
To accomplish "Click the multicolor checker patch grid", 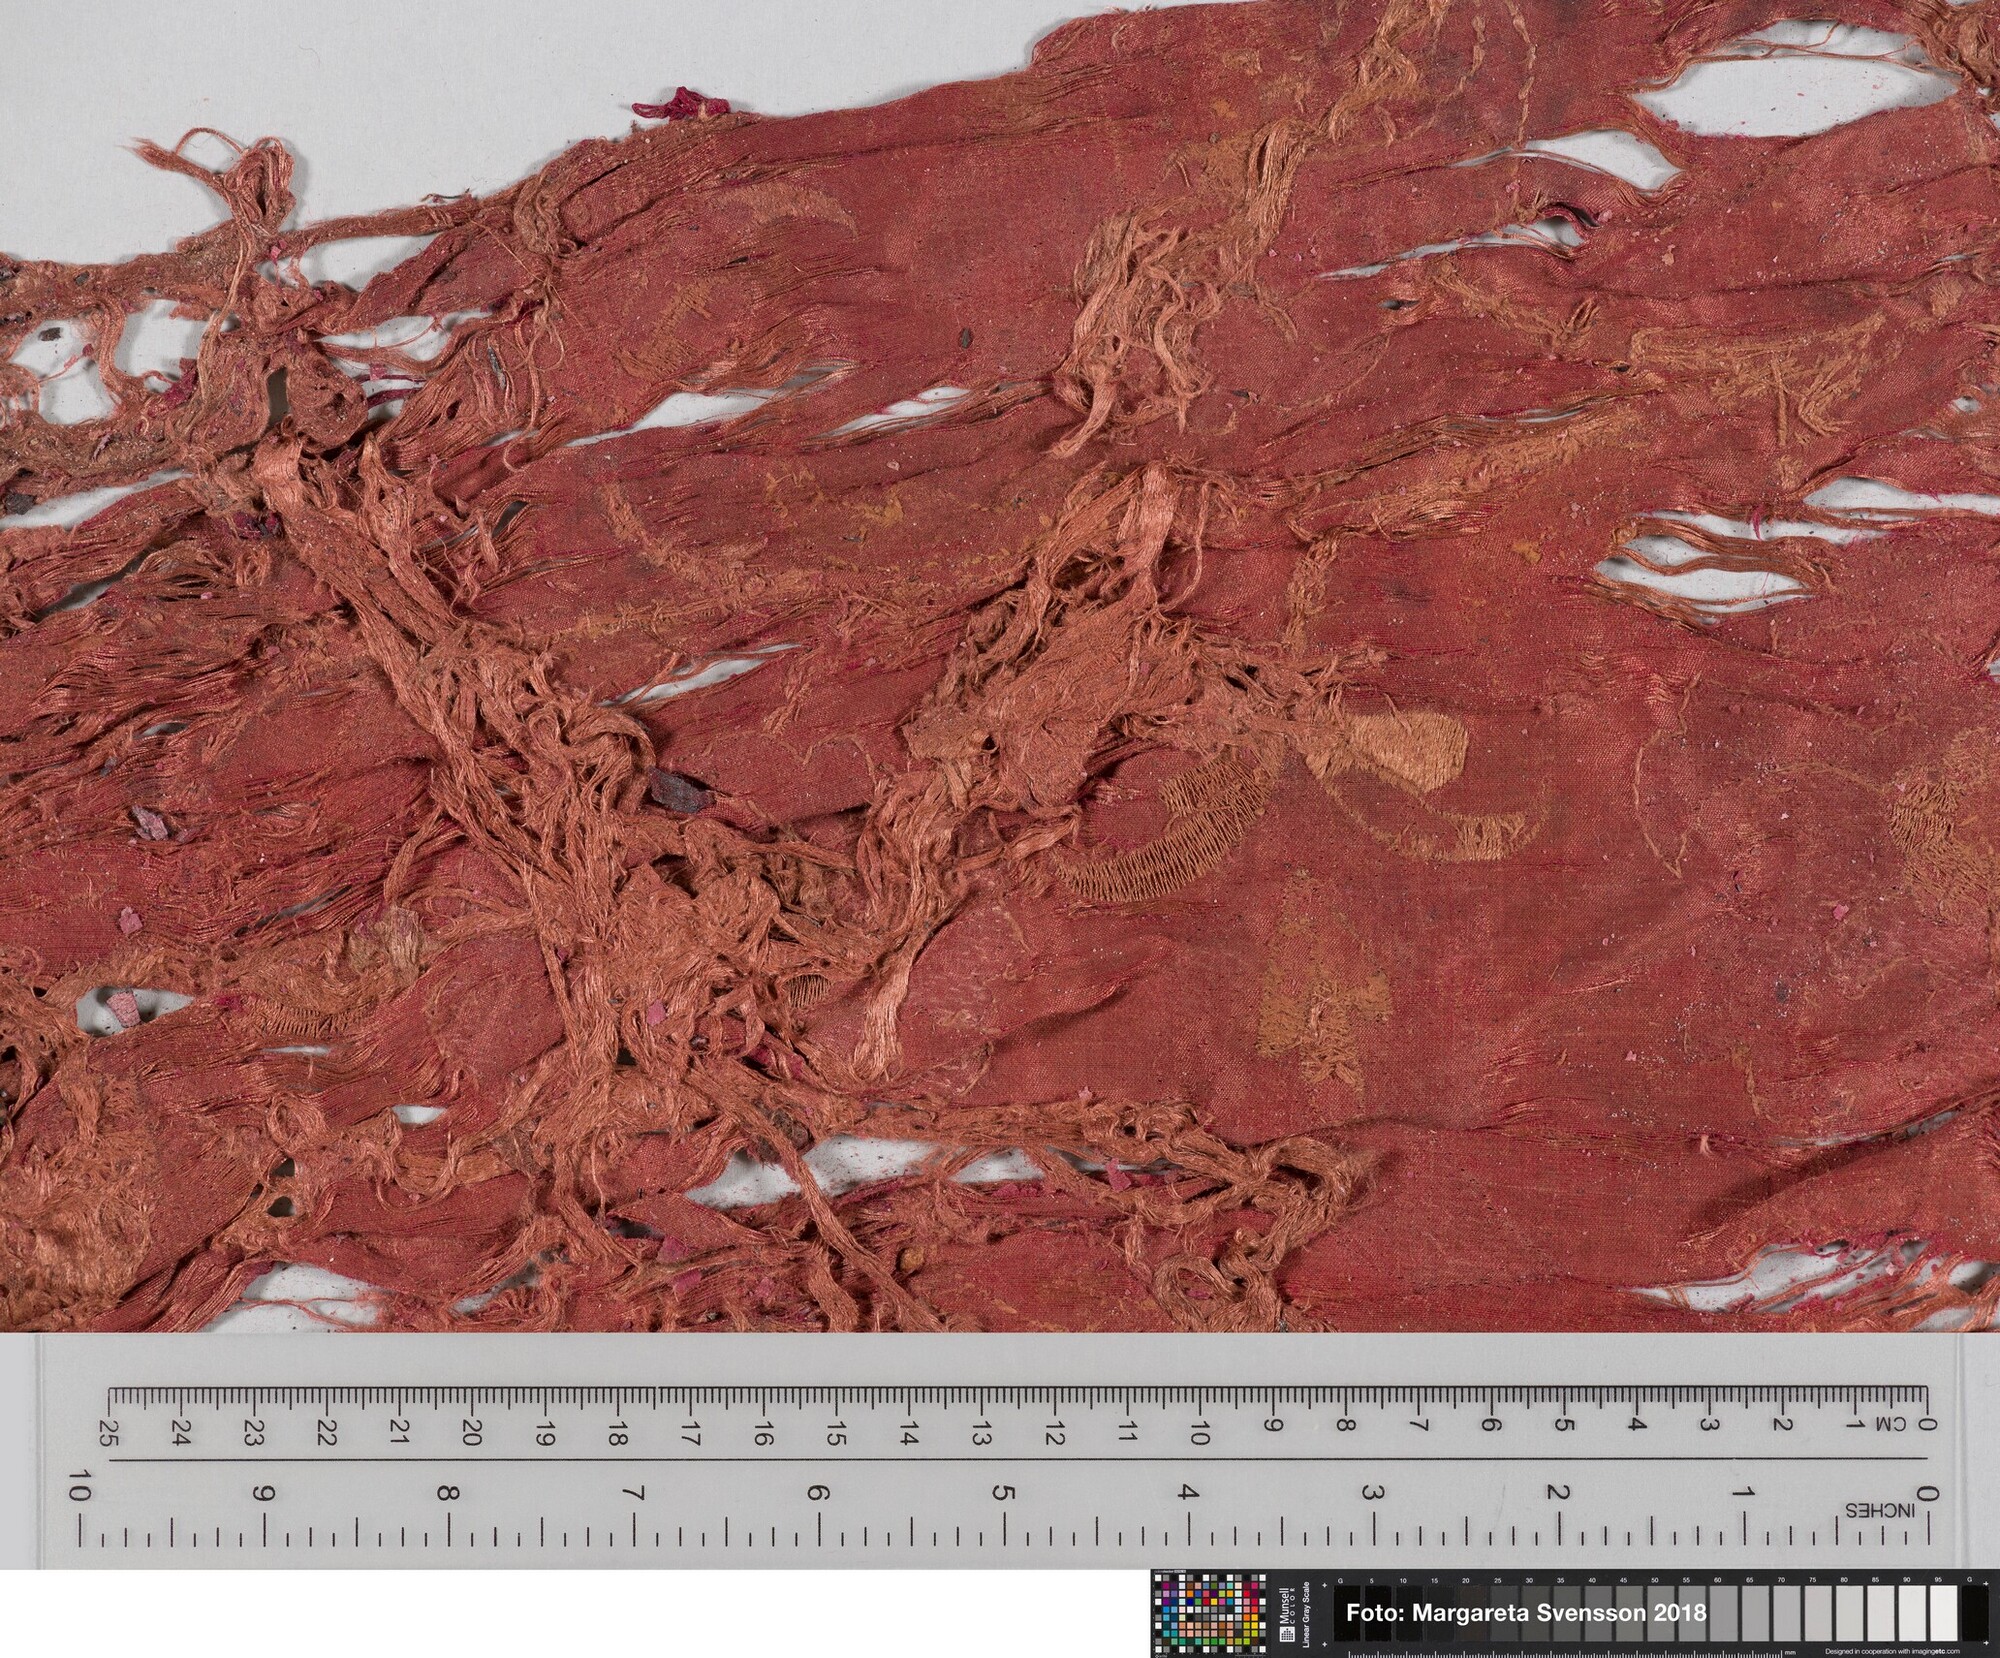I will pos(1209,1614).
